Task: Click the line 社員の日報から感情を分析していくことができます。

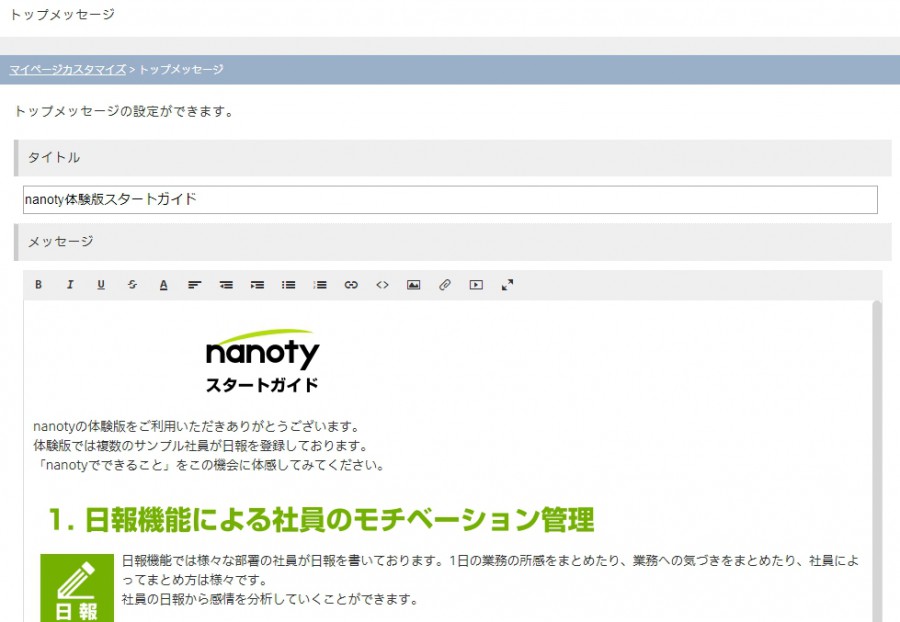Action: [x=270, y=599]
